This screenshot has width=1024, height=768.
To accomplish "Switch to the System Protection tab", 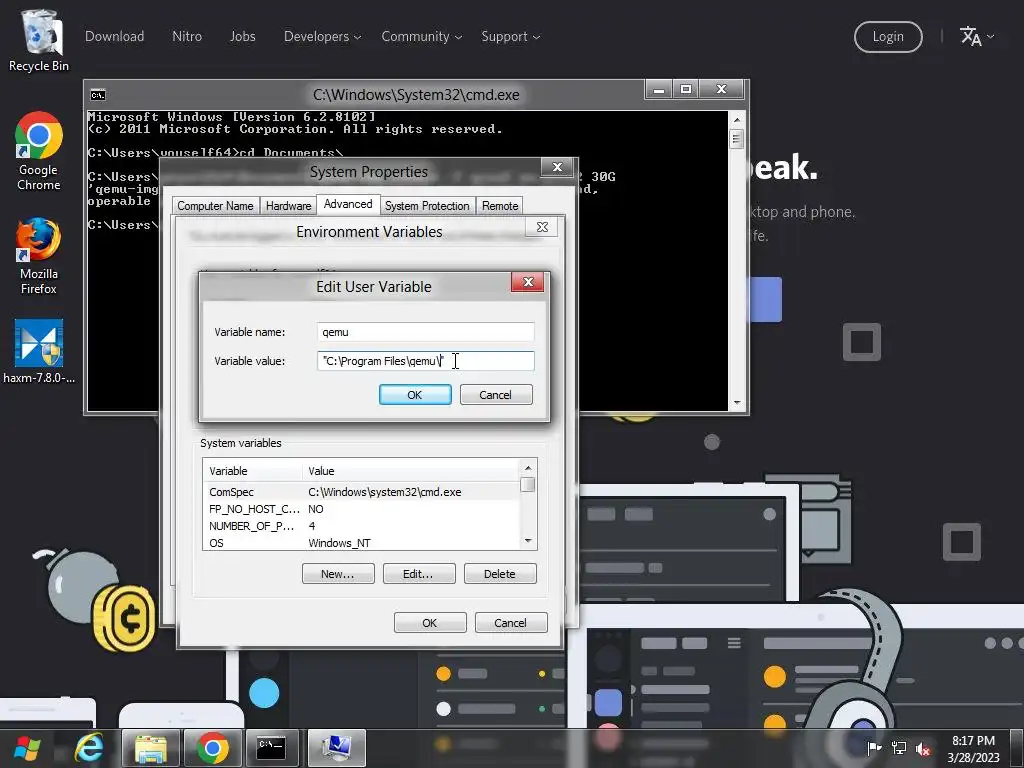I will [427, 206].
